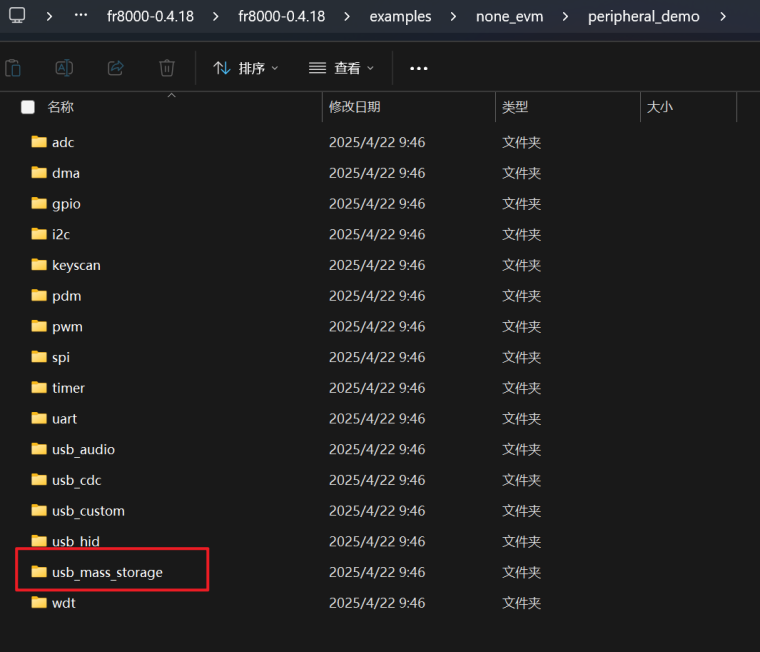Open the 查看 view dropdown
760x652 pixels.
(341, 68)
